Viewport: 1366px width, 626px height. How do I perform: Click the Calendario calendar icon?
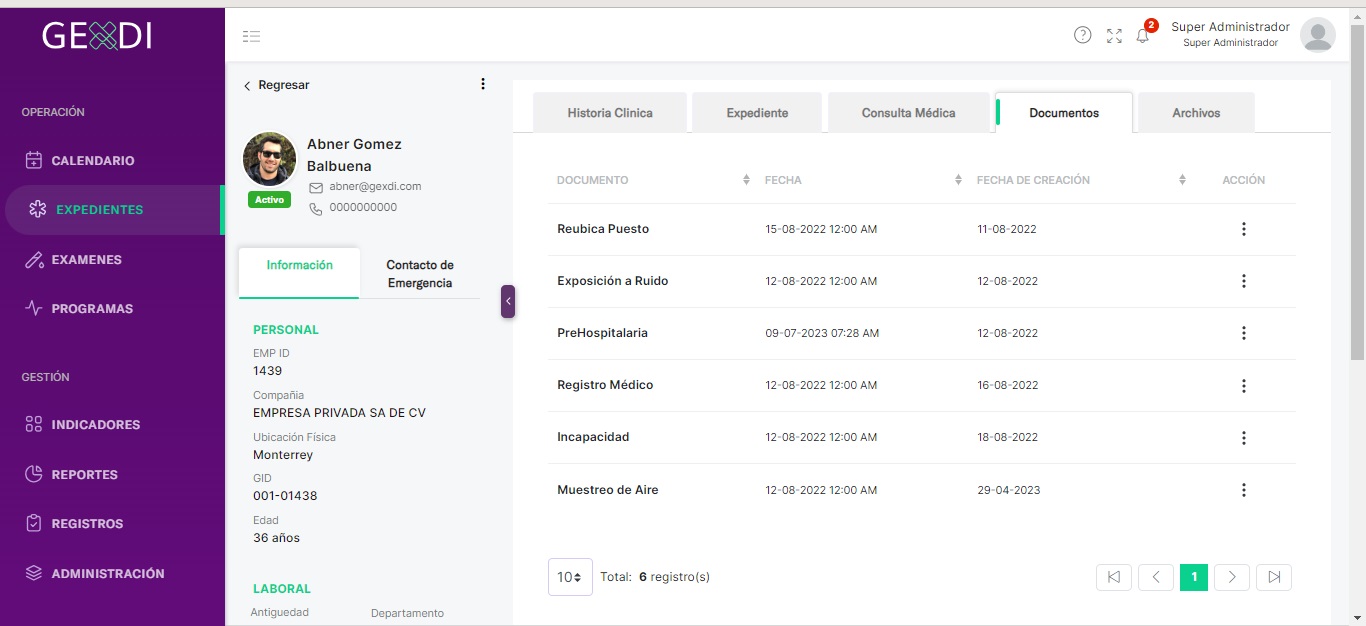(34, 160)
